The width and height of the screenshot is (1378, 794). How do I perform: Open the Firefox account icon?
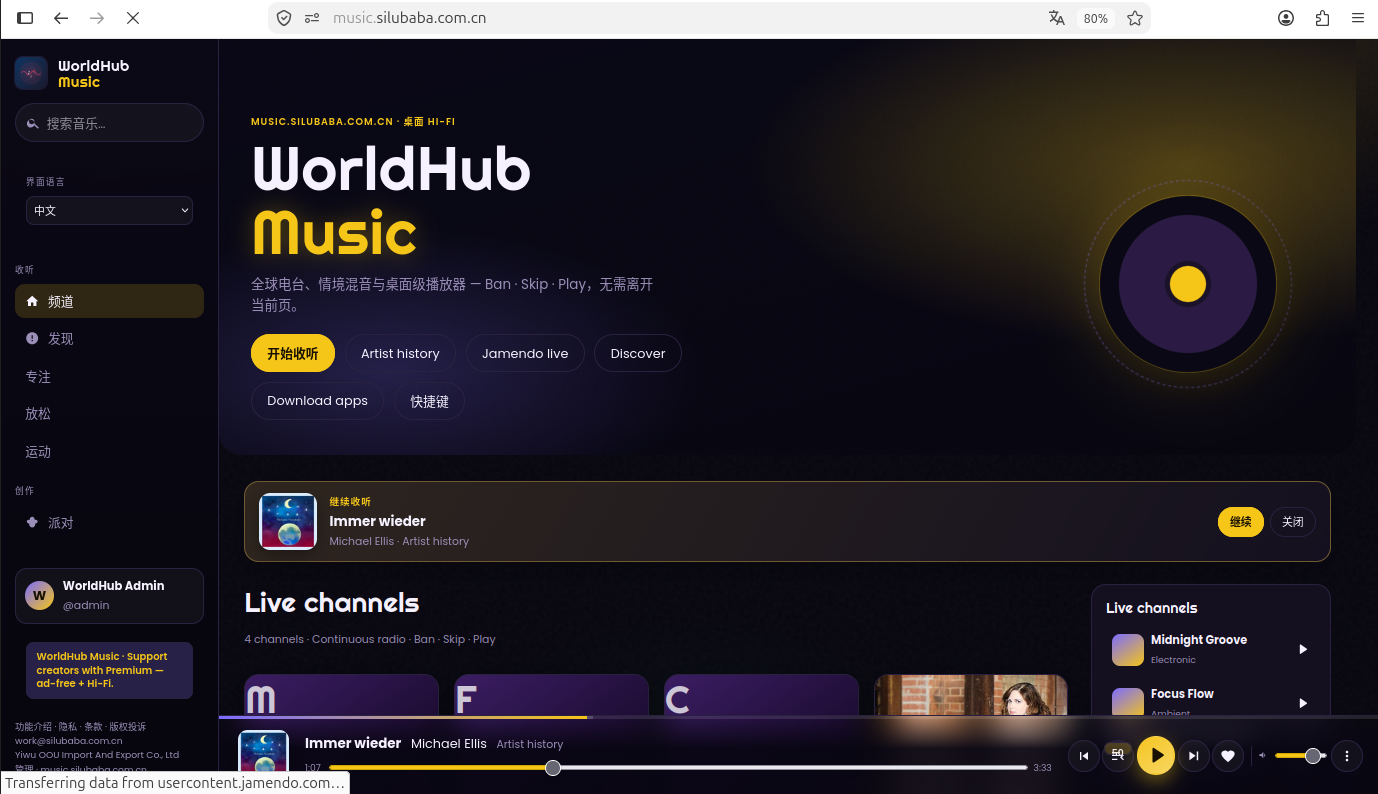tap(1286, 18)
